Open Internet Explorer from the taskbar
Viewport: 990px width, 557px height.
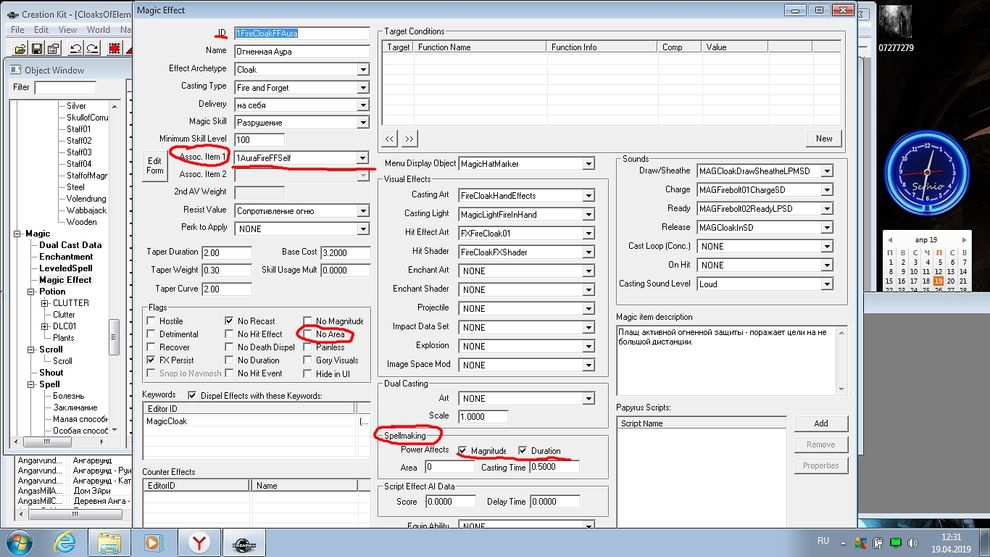point(63,542)
